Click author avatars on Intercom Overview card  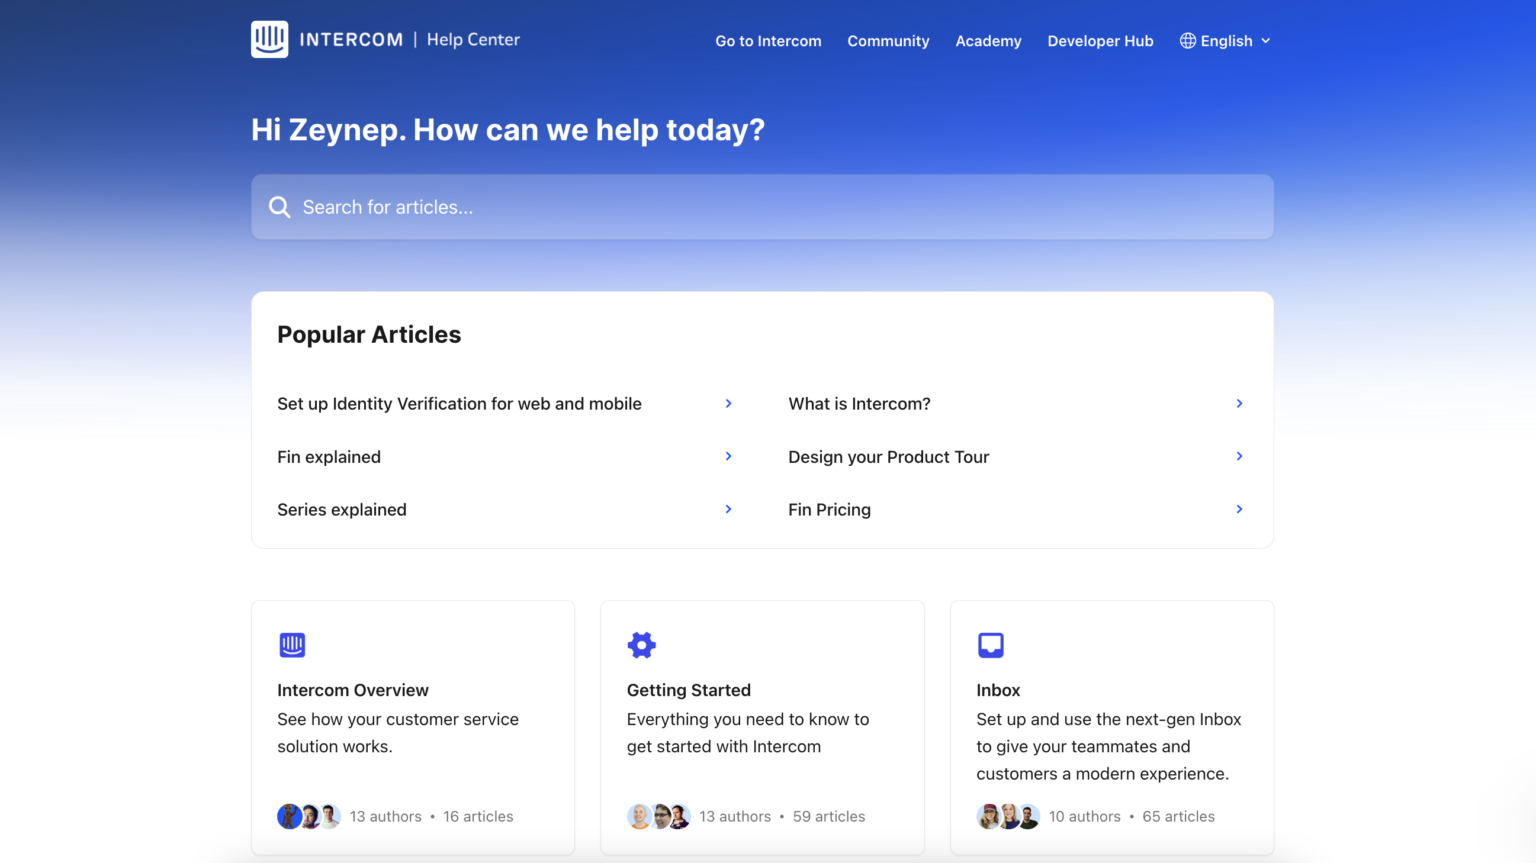309,816
